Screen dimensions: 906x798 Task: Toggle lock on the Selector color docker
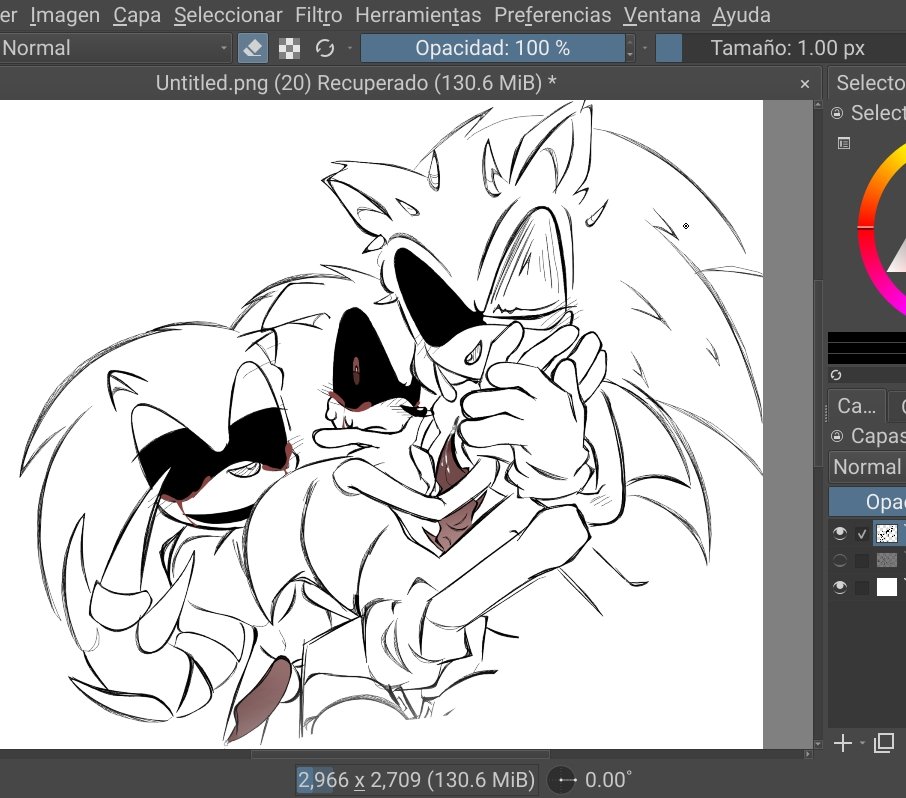point(837,113)
